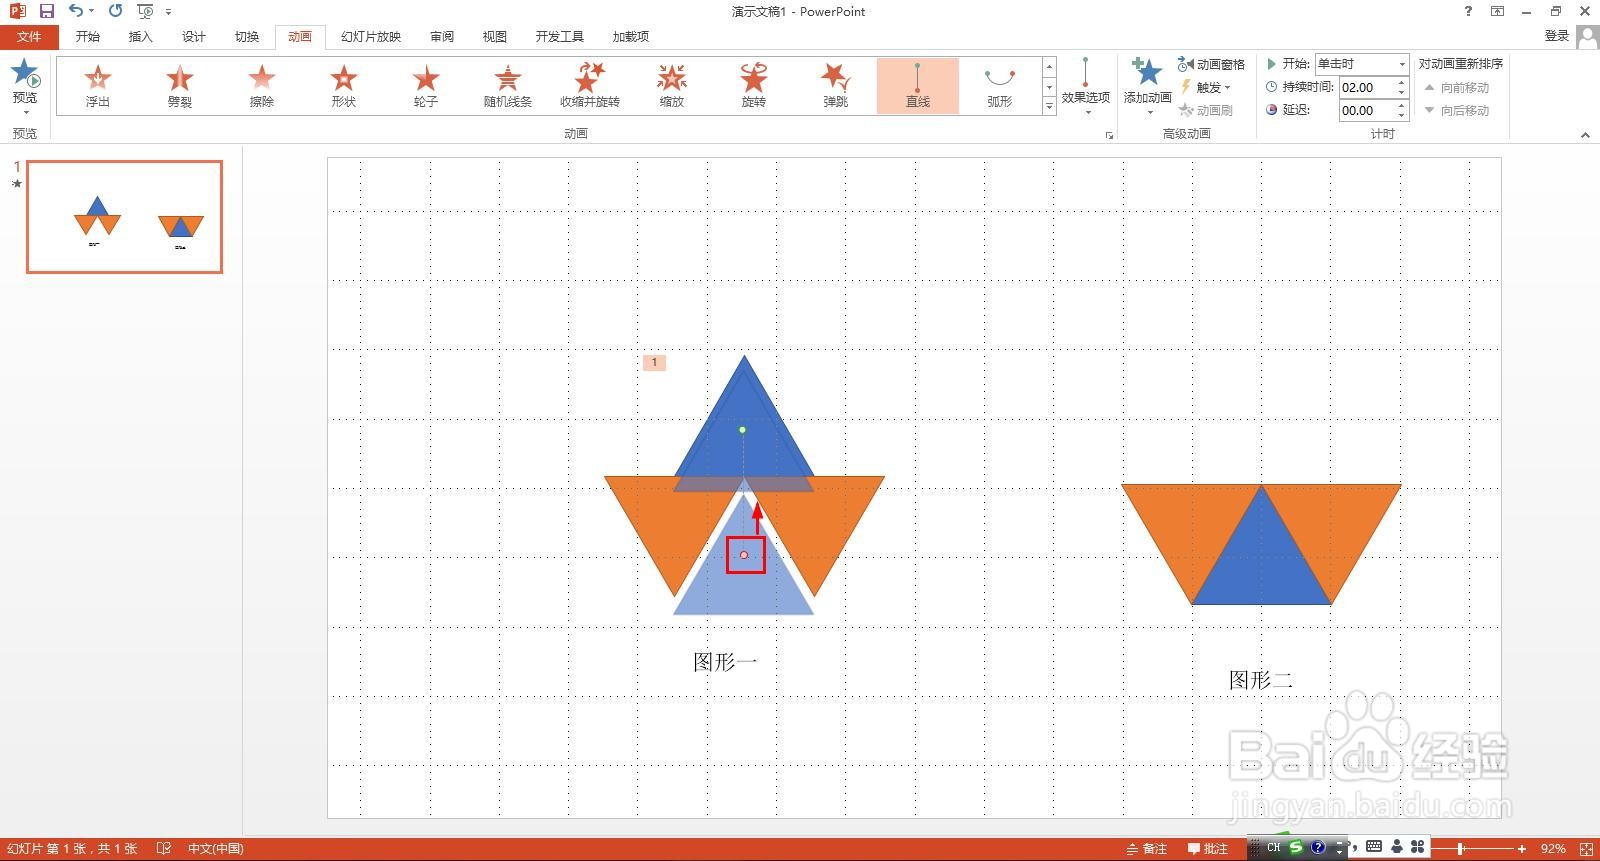This screenshot has width=1600, height=861.
Task: Adjust the zoom slider in status bar
Action: tap(1461, 849)
